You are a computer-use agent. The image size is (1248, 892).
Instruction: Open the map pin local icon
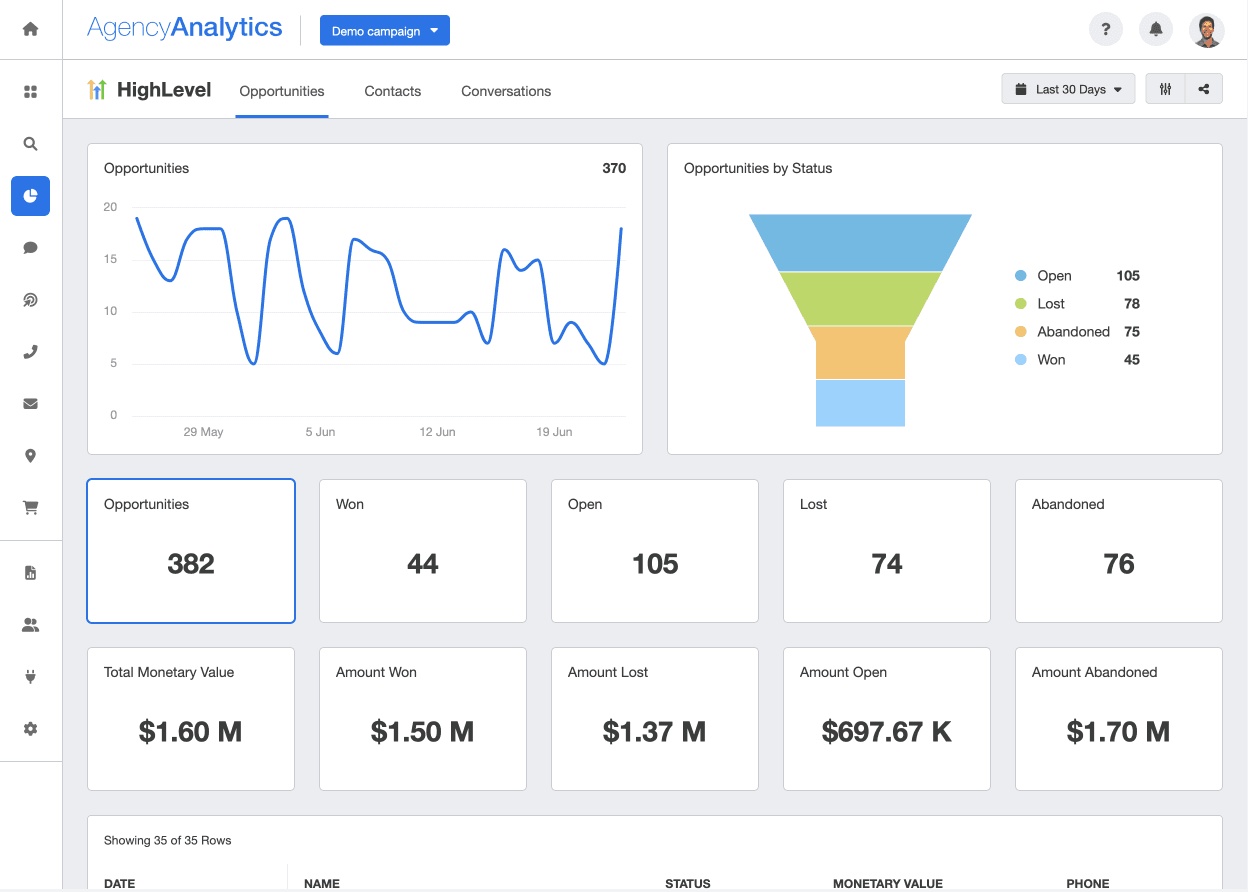(x=30, y=456)
